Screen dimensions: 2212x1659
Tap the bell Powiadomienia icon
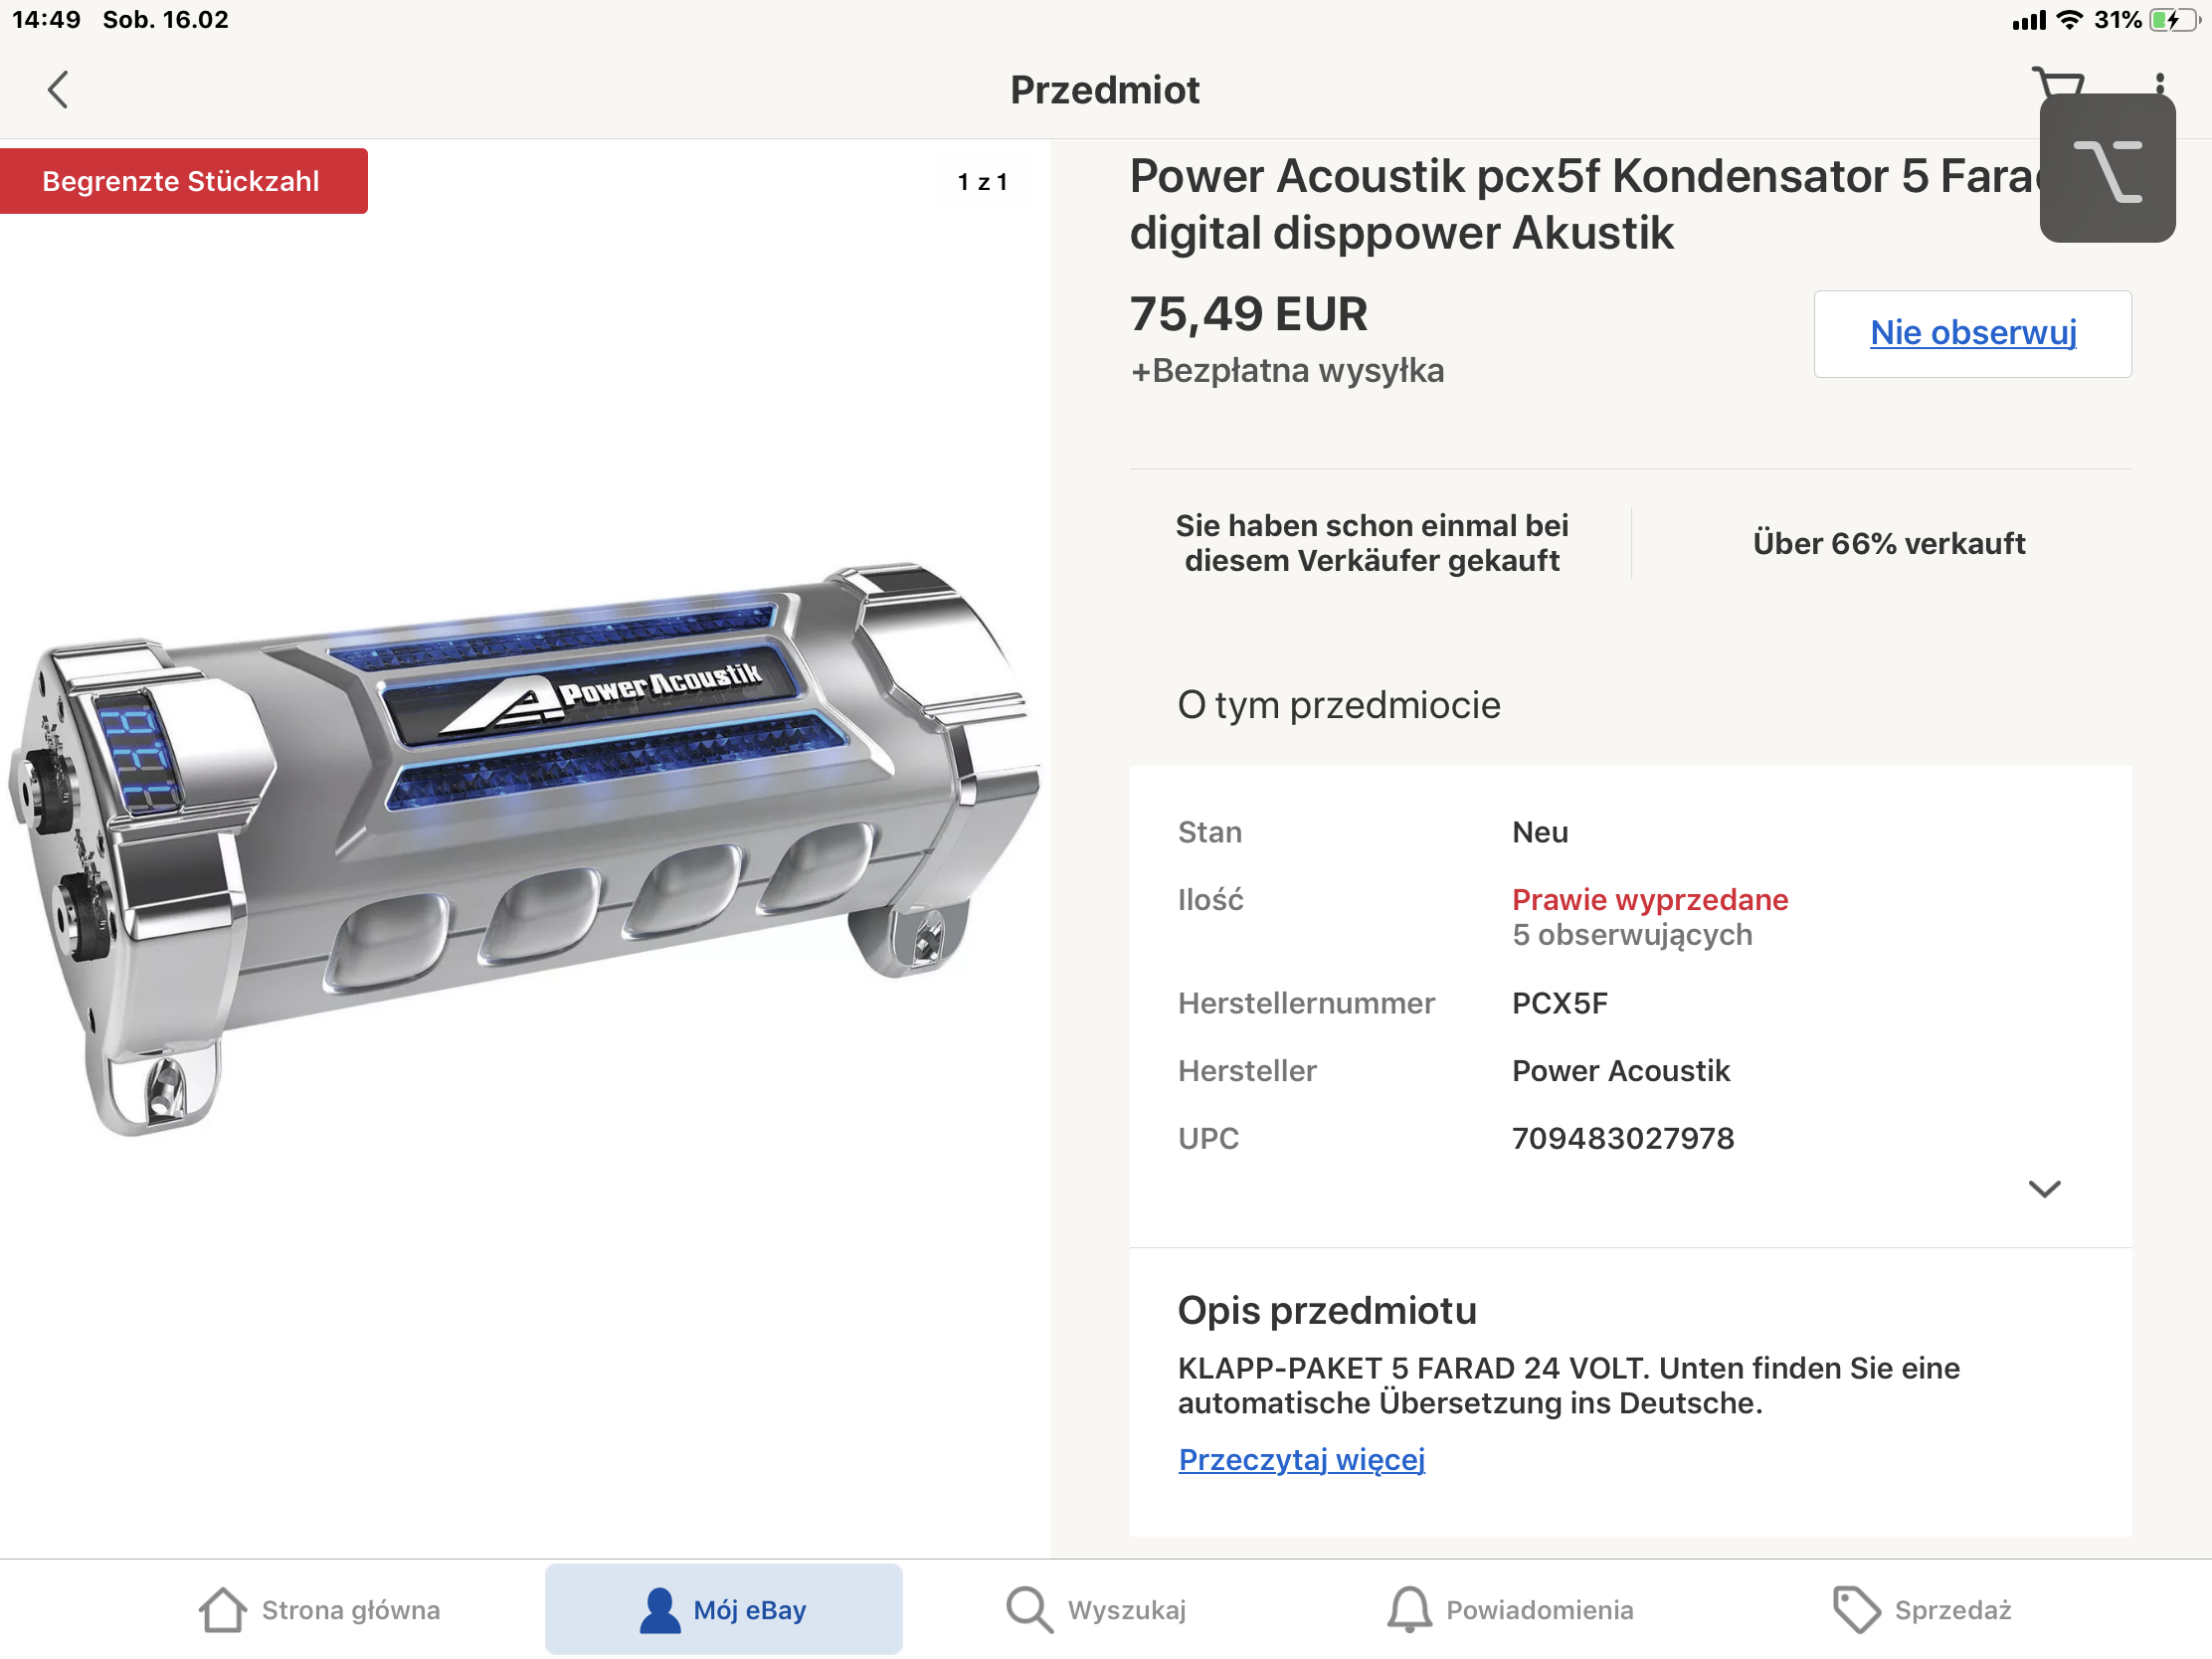click(1408, 1609)
